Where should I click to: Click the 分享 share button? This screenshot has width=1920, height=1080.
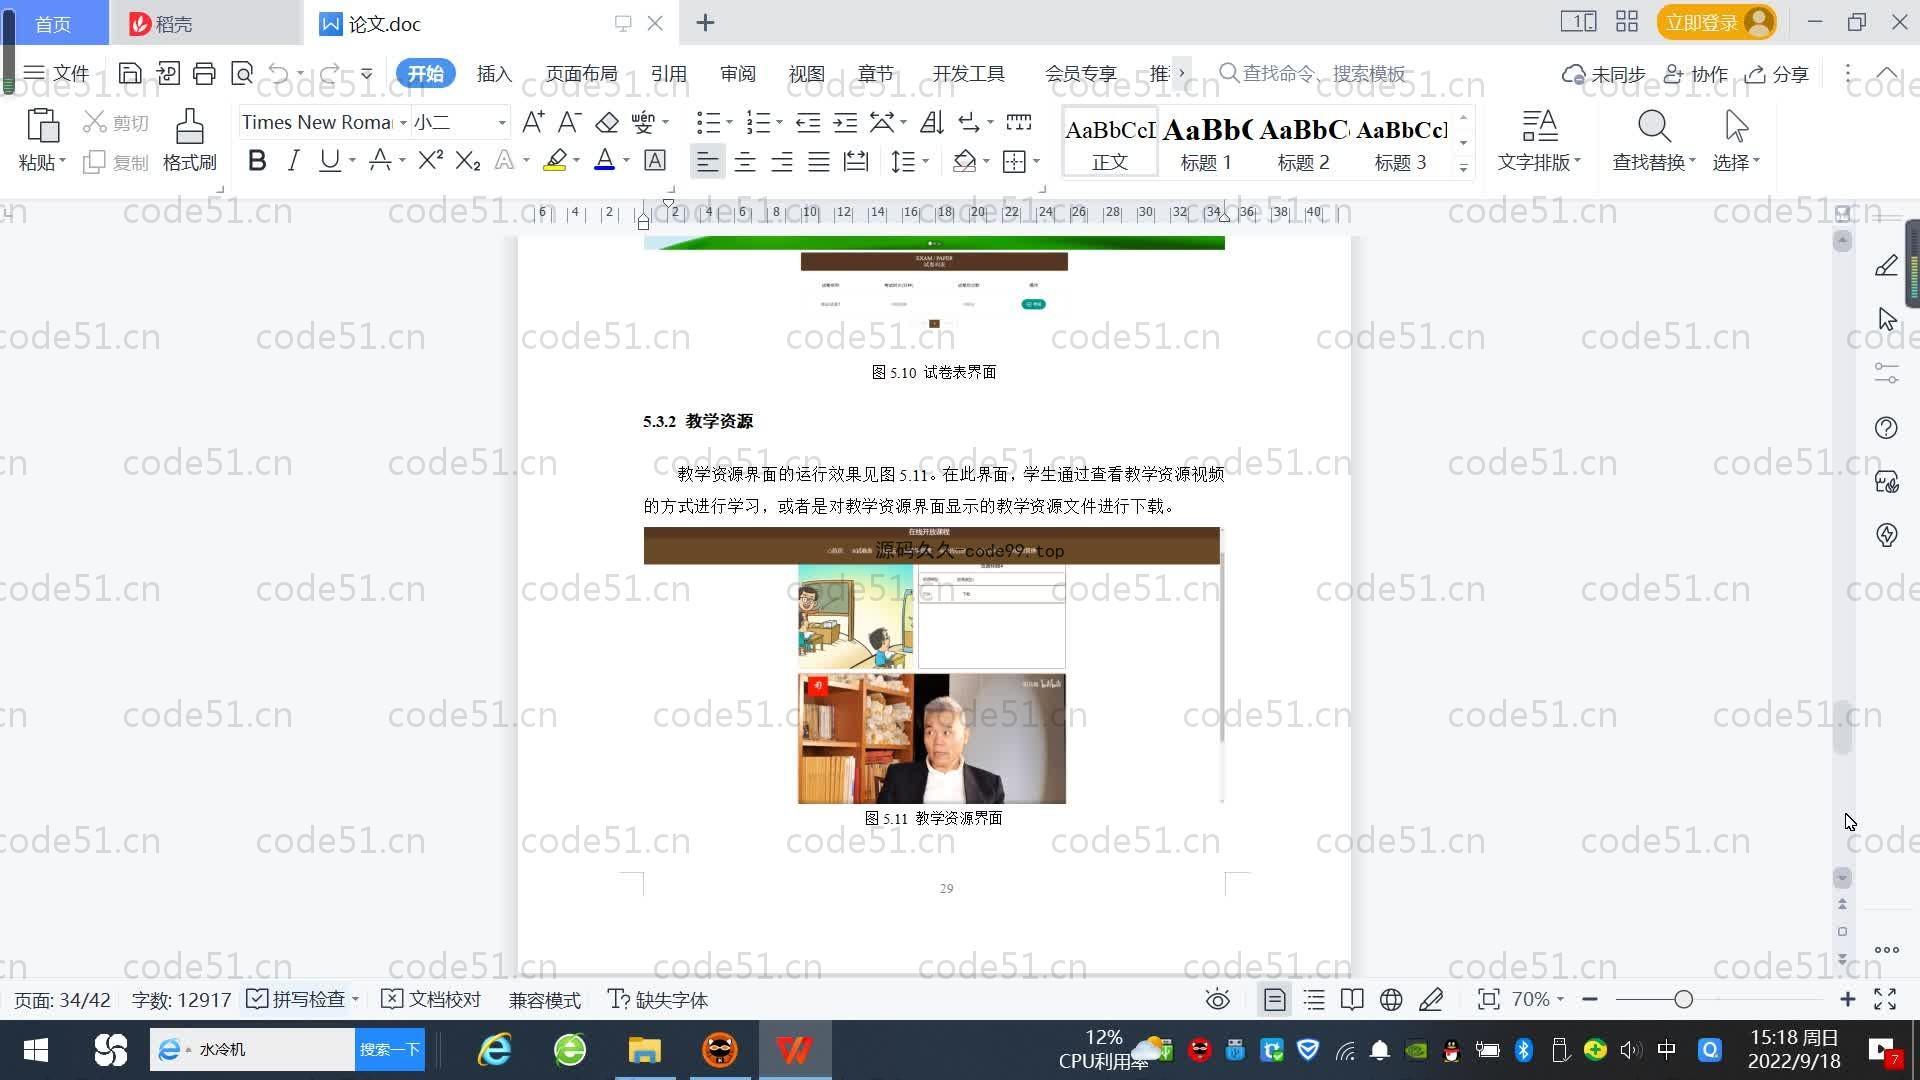(x=1777, y=74)
